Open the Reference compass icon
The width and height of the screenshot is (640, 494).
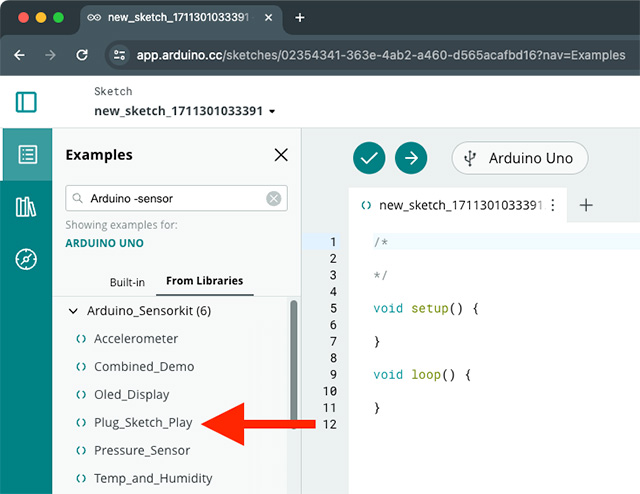[x=27, y=260]
